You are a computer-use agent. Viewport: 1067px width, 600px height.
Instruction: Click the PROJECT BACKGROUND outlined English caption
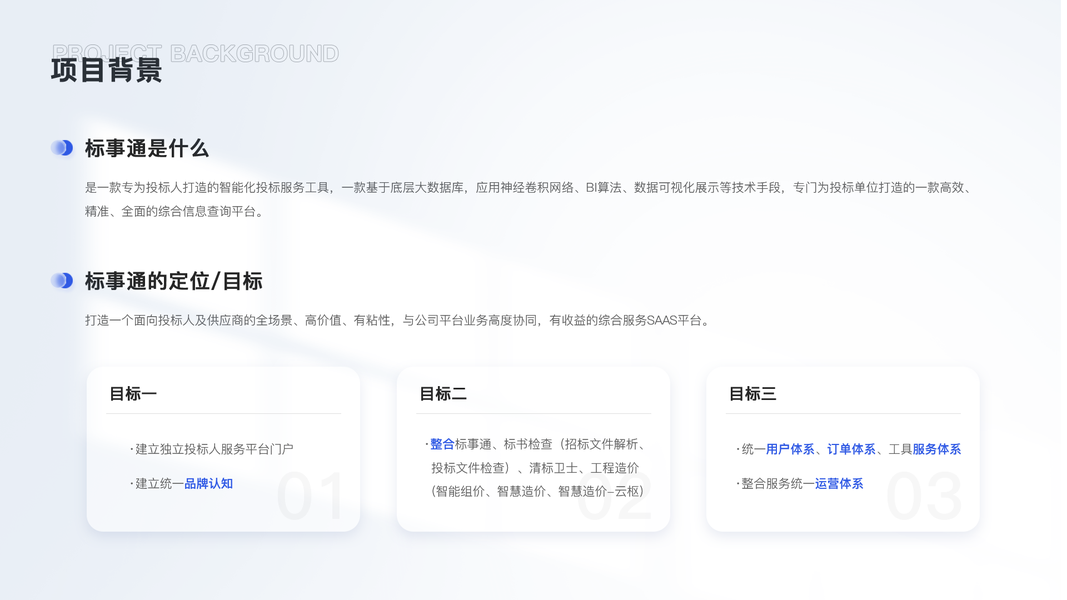pos(195,53)
